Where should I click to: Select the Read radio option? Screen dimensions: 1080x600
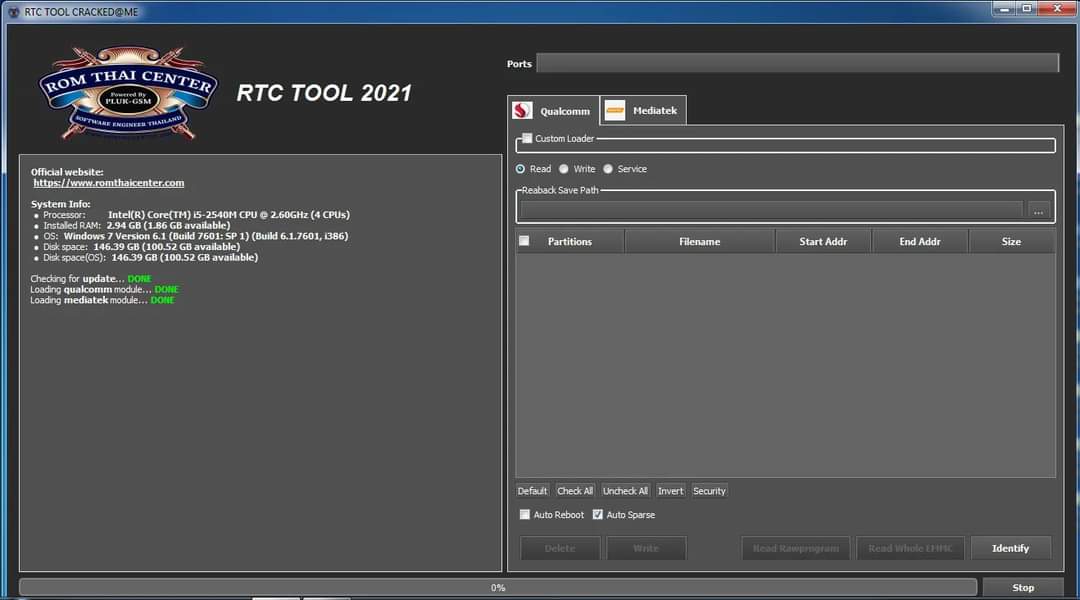pos(520,169)
